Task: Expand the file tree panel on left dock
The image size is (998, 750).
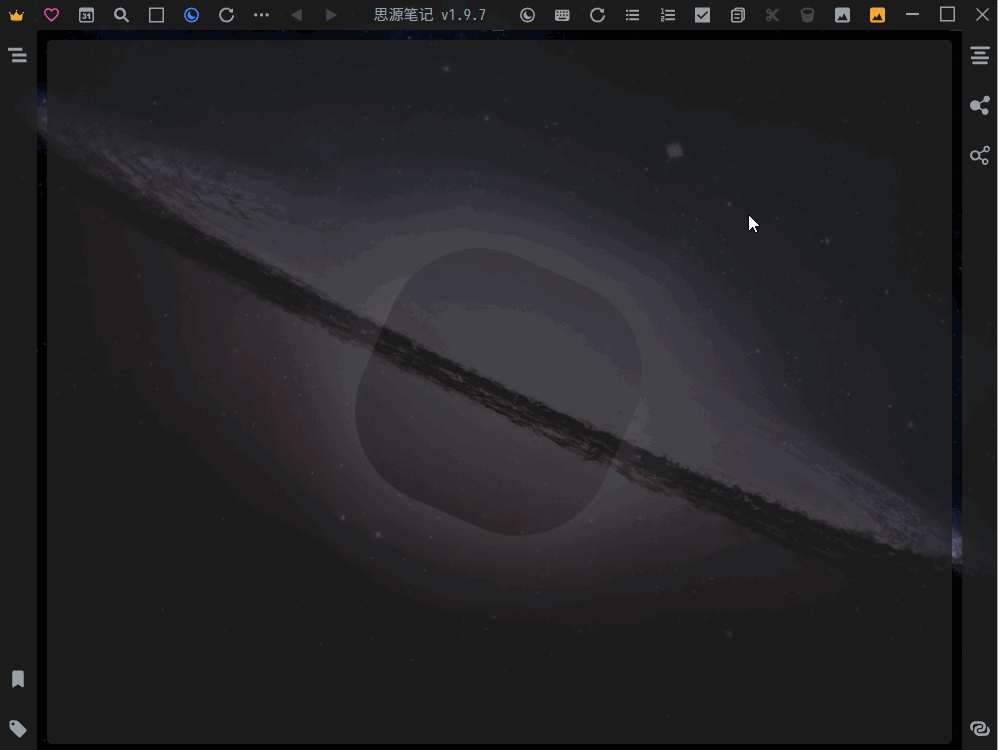Action: point(17,56)
